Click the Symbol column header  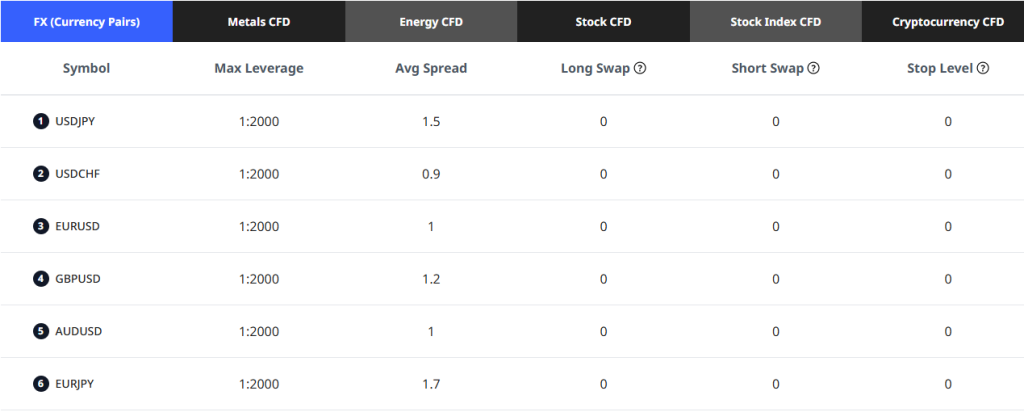86,69
